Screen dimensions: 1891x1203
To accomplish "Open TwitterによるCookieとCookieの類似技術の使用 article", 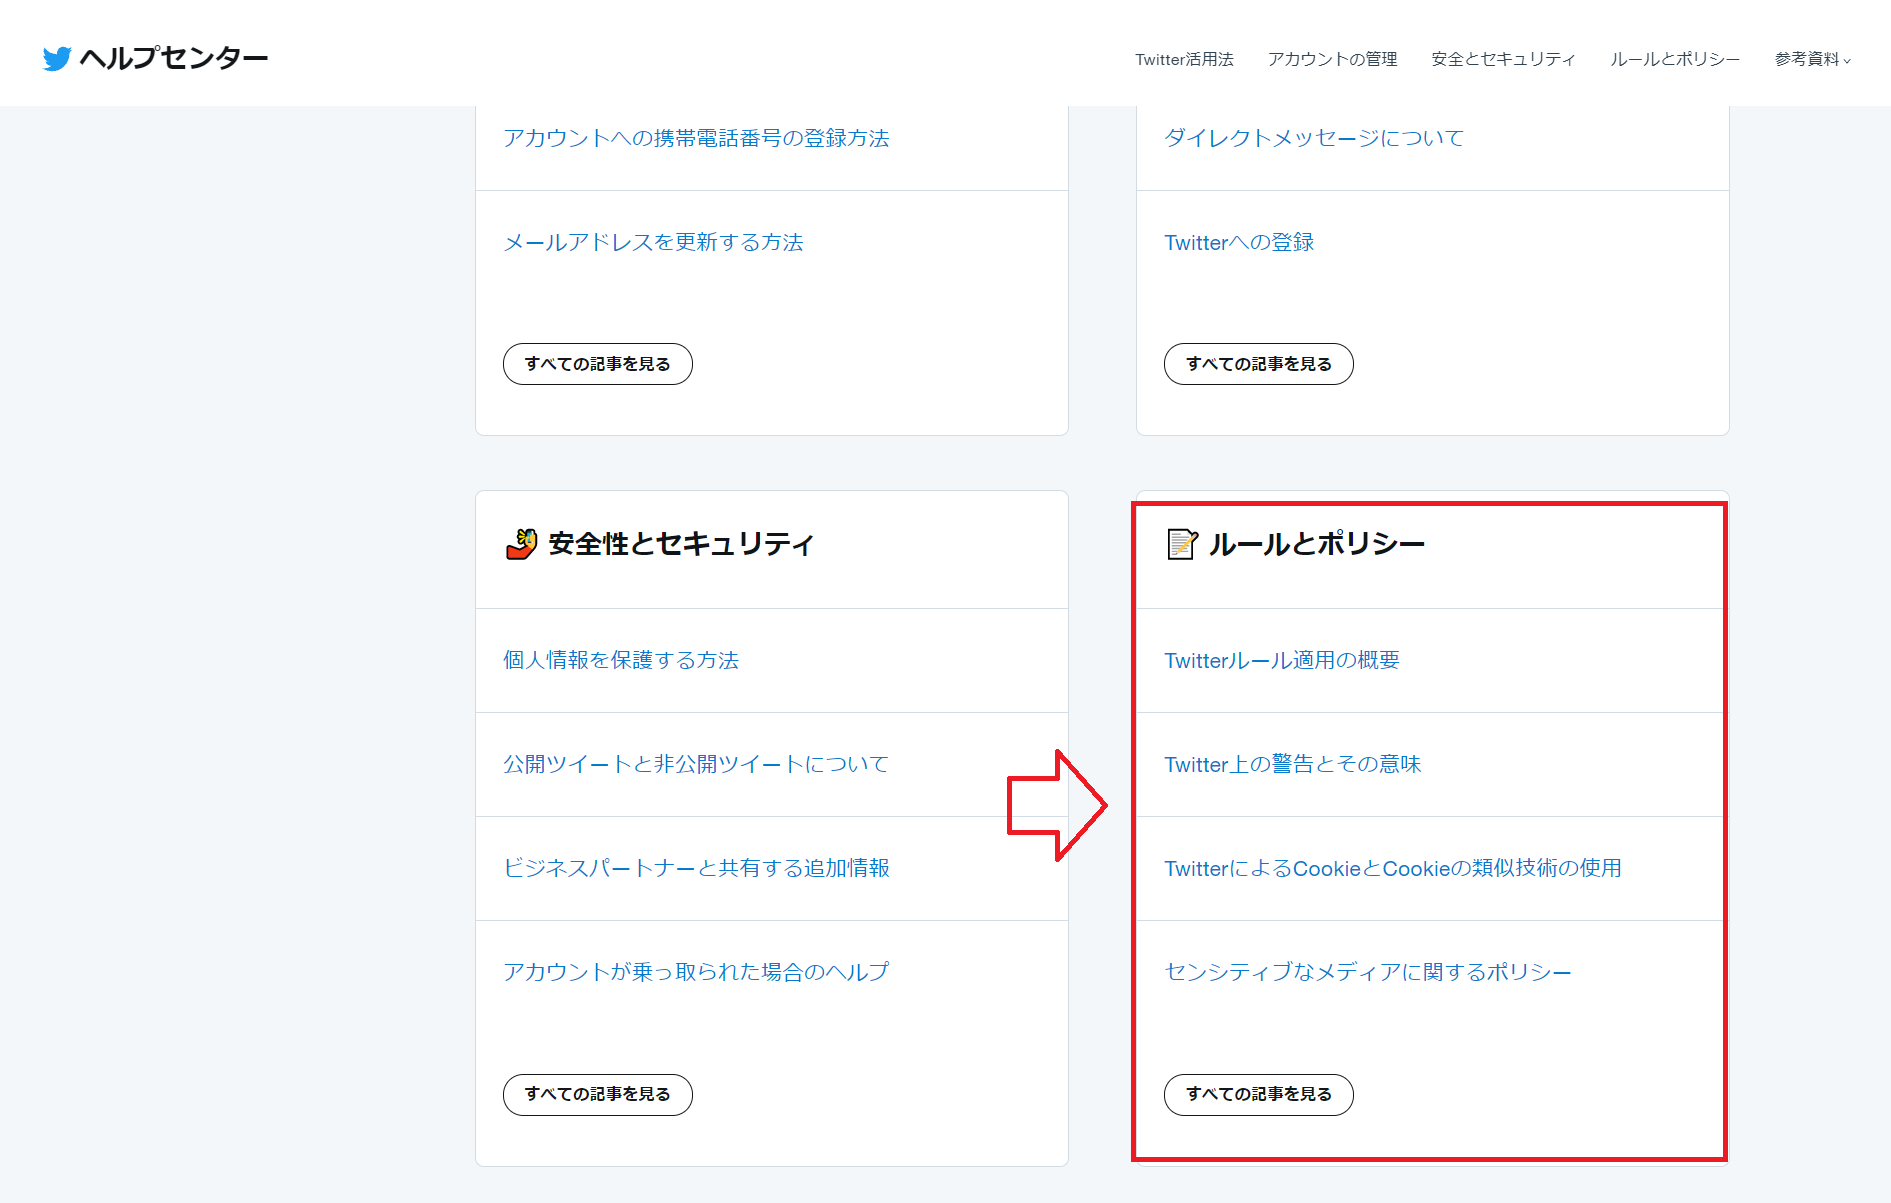I will (x=1393, y=868).
